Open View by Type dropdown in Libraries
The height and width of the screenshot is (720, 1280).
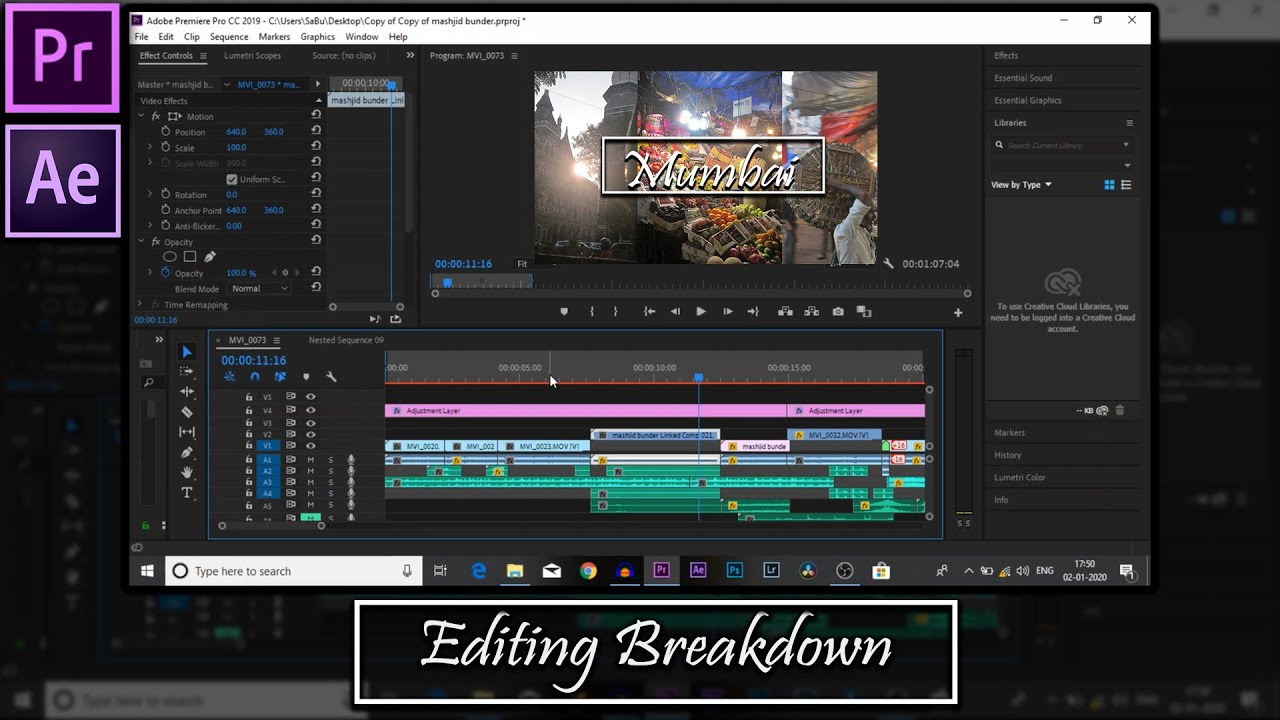point(1021,185)
